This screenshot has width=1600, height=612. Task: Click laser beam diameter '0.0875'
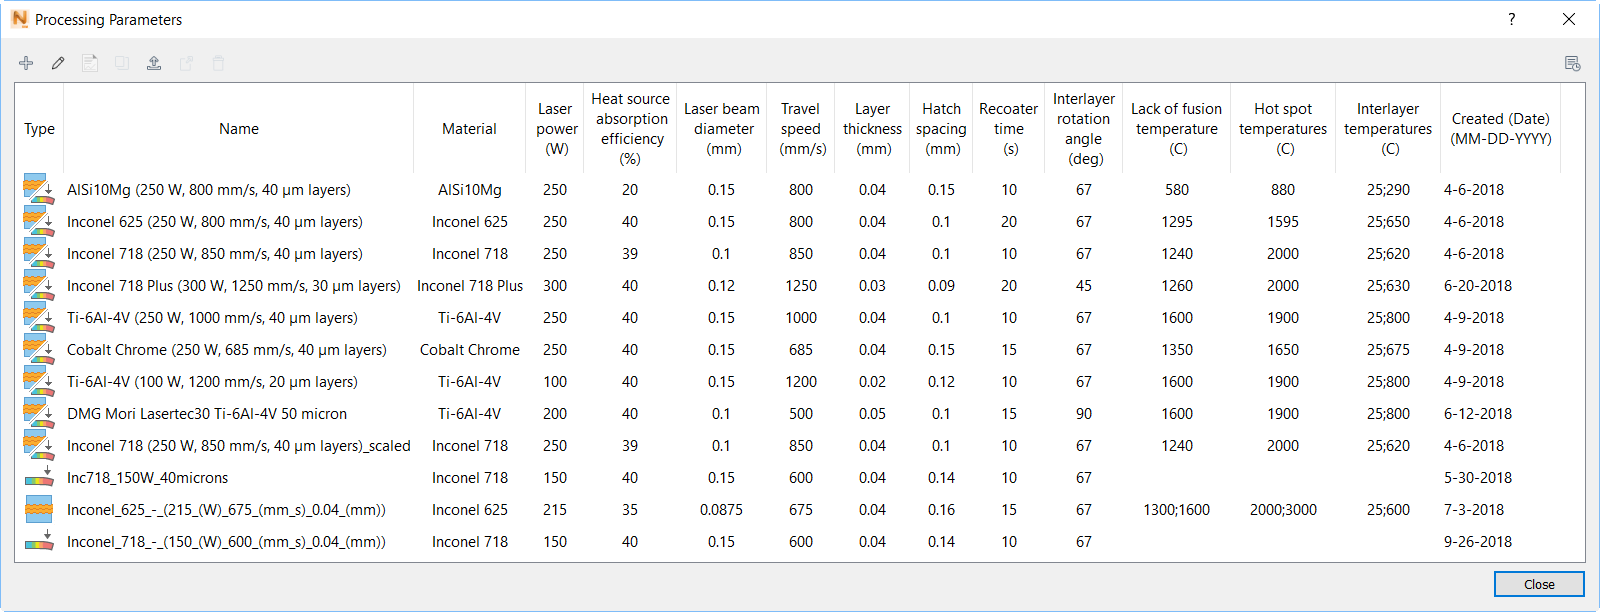[x=722, y=509]
